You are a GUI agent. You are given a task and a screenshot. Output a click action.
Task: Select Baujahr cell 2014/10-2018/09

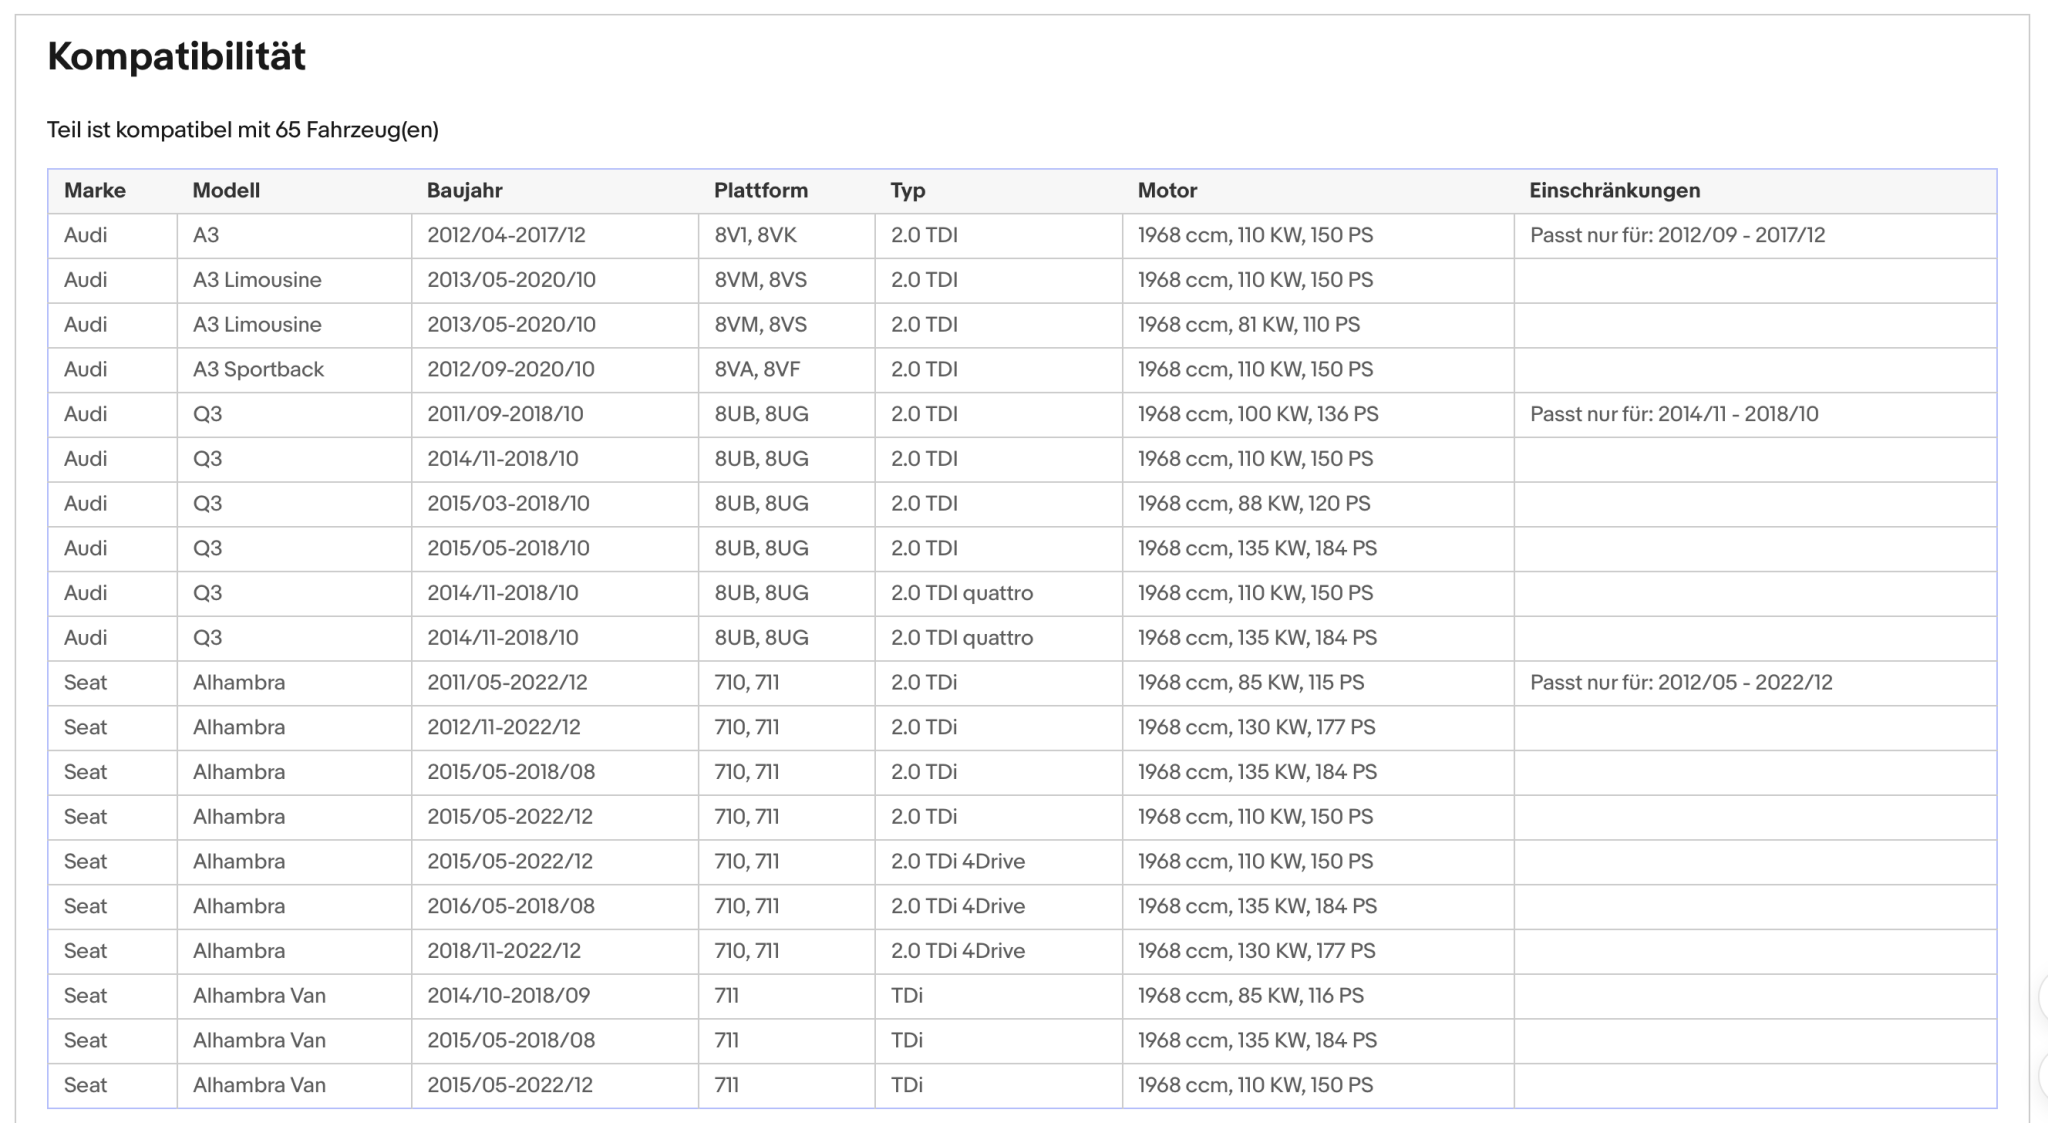(x=509, y=995)
